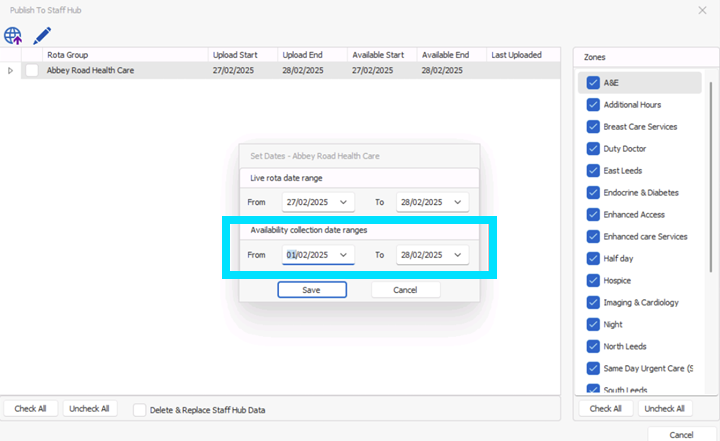Click Cancel in the Set Dates dialog
720x441 pixels.
tap(405, 289)
